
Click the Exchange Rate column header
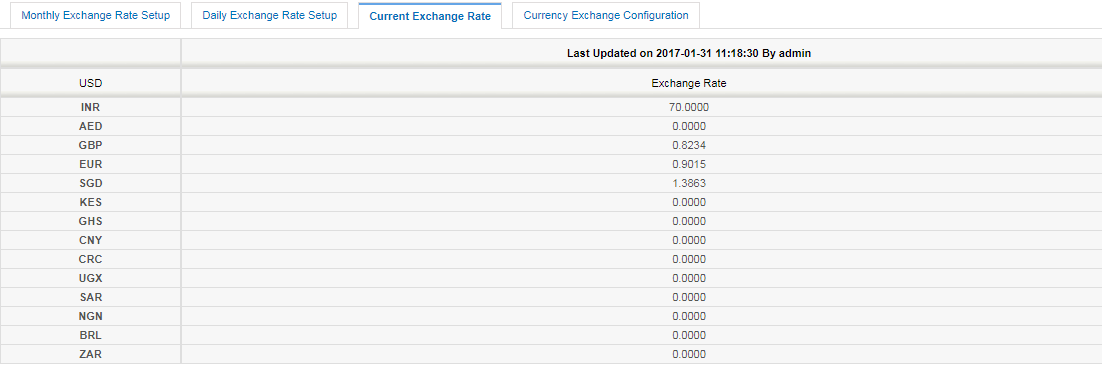[689, 83]
